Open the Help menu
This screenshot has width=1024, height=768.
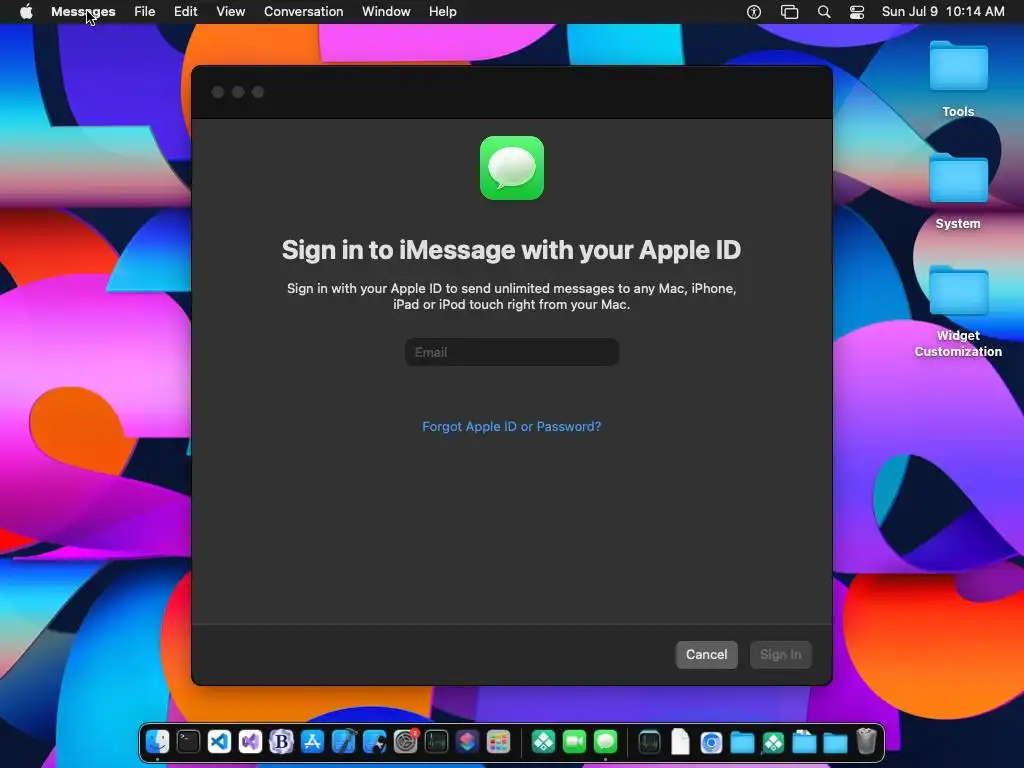point(442,12)
